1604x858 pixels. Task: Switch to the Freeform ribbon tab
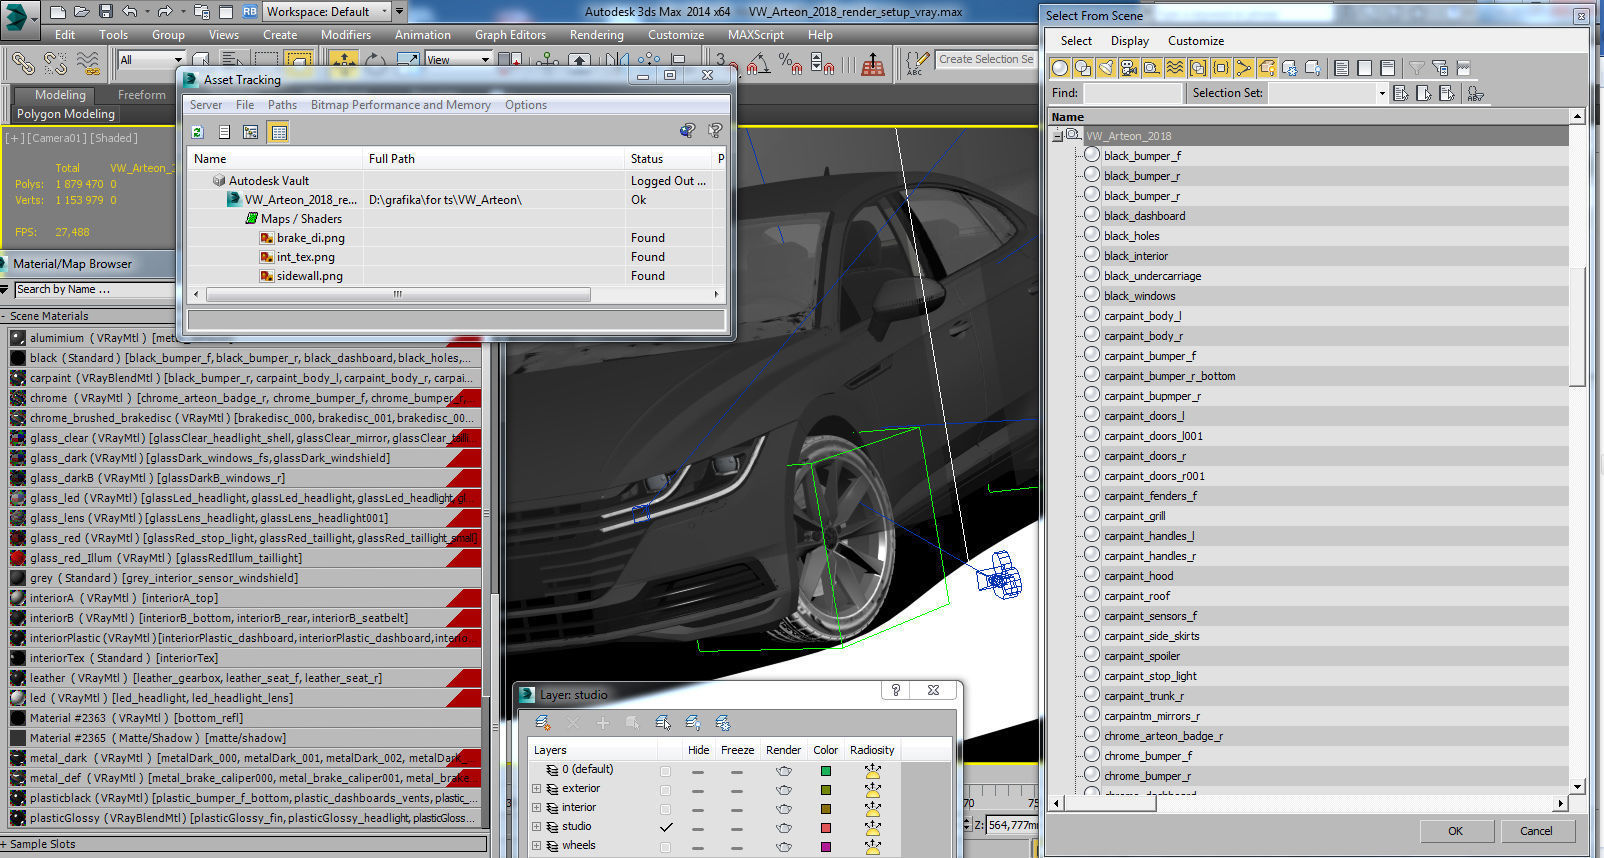142,95
